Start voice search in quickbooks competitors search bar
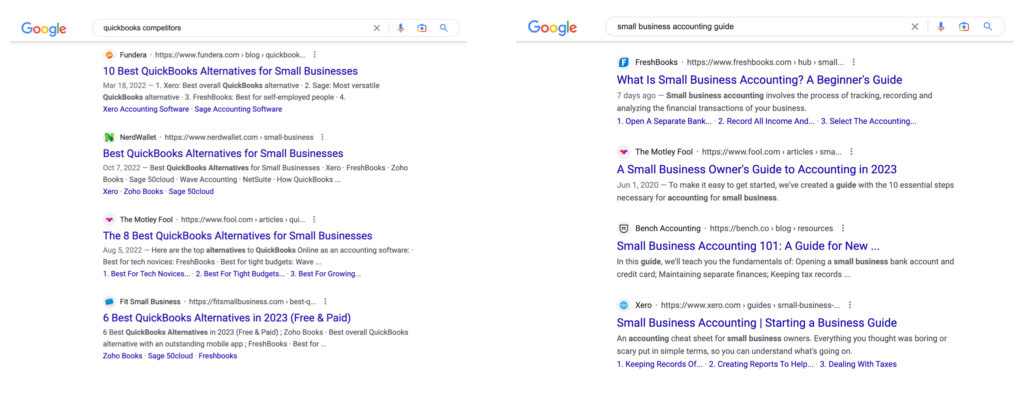1024x394 pixels. 401,28
